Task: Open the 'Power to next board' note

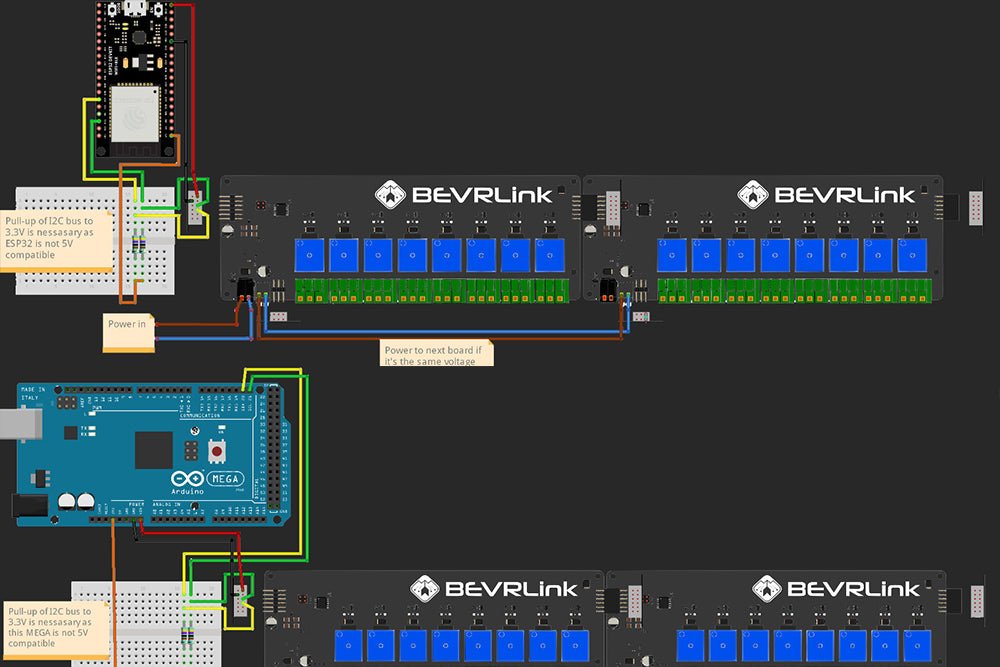Action: point(436,353)
